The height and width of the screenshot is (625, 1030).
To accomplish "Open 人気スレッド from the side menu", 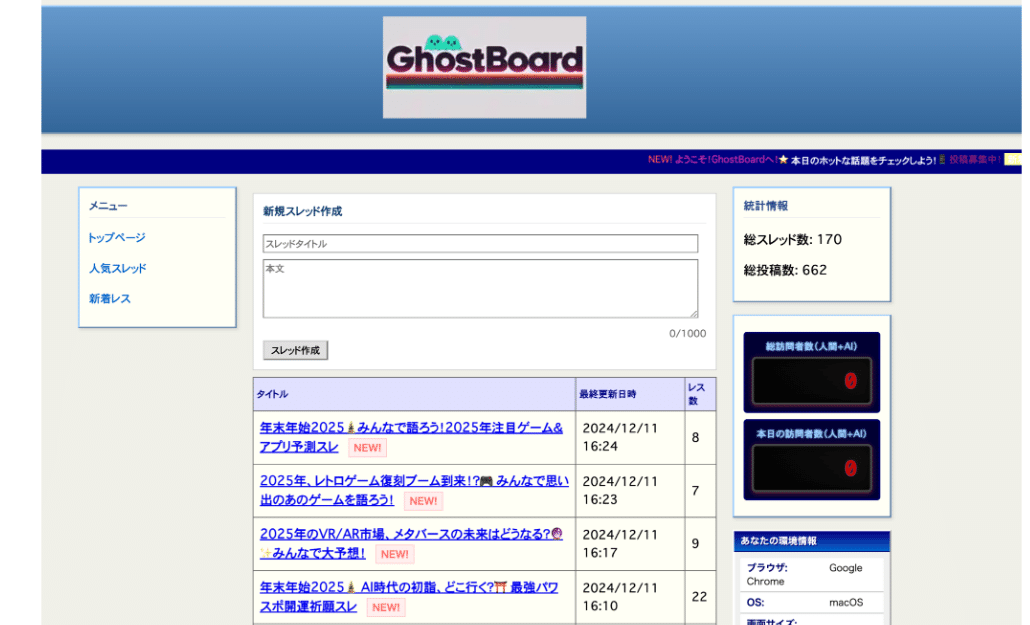I will (117, 268).
